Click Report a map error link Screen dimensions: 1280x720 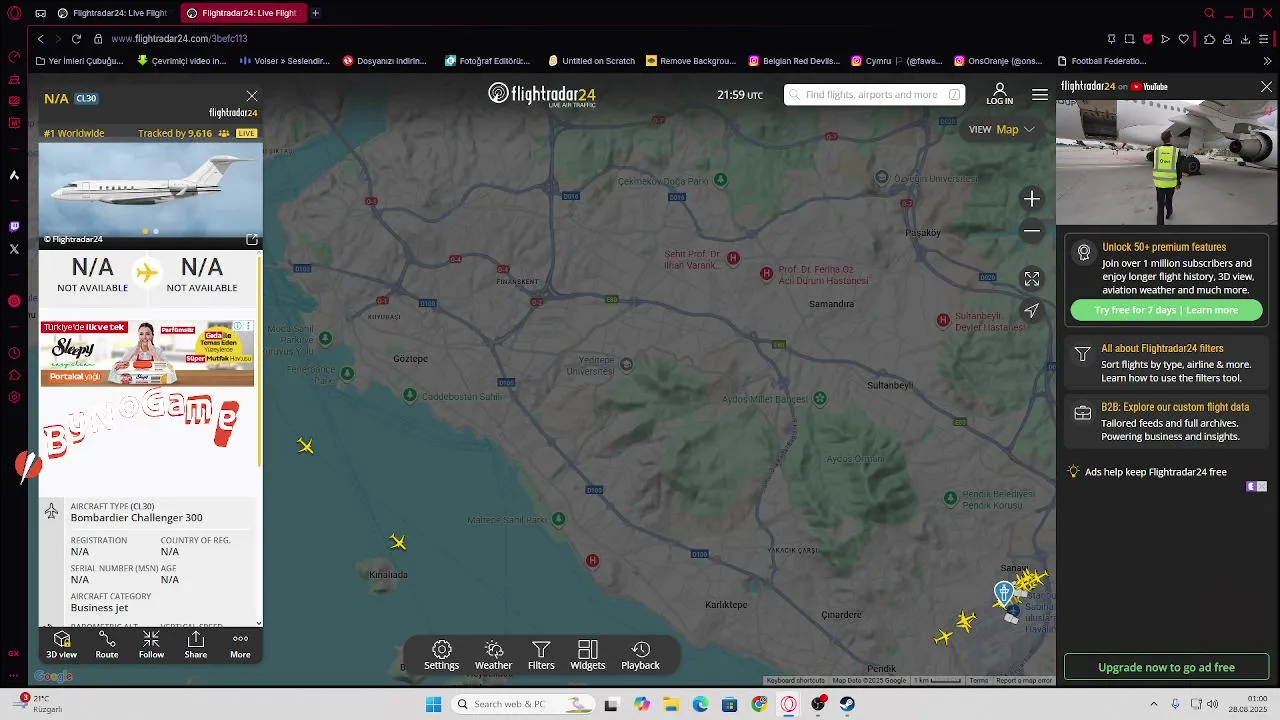[x=1024, y=681]
